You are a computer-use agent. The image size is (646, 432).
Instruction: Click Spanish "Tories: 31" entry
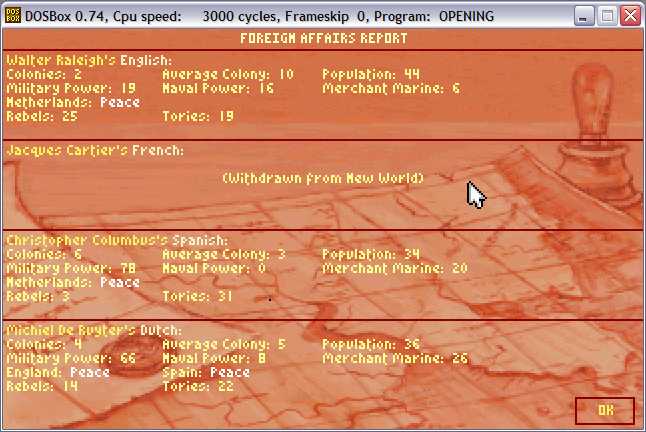click(197, 297)
